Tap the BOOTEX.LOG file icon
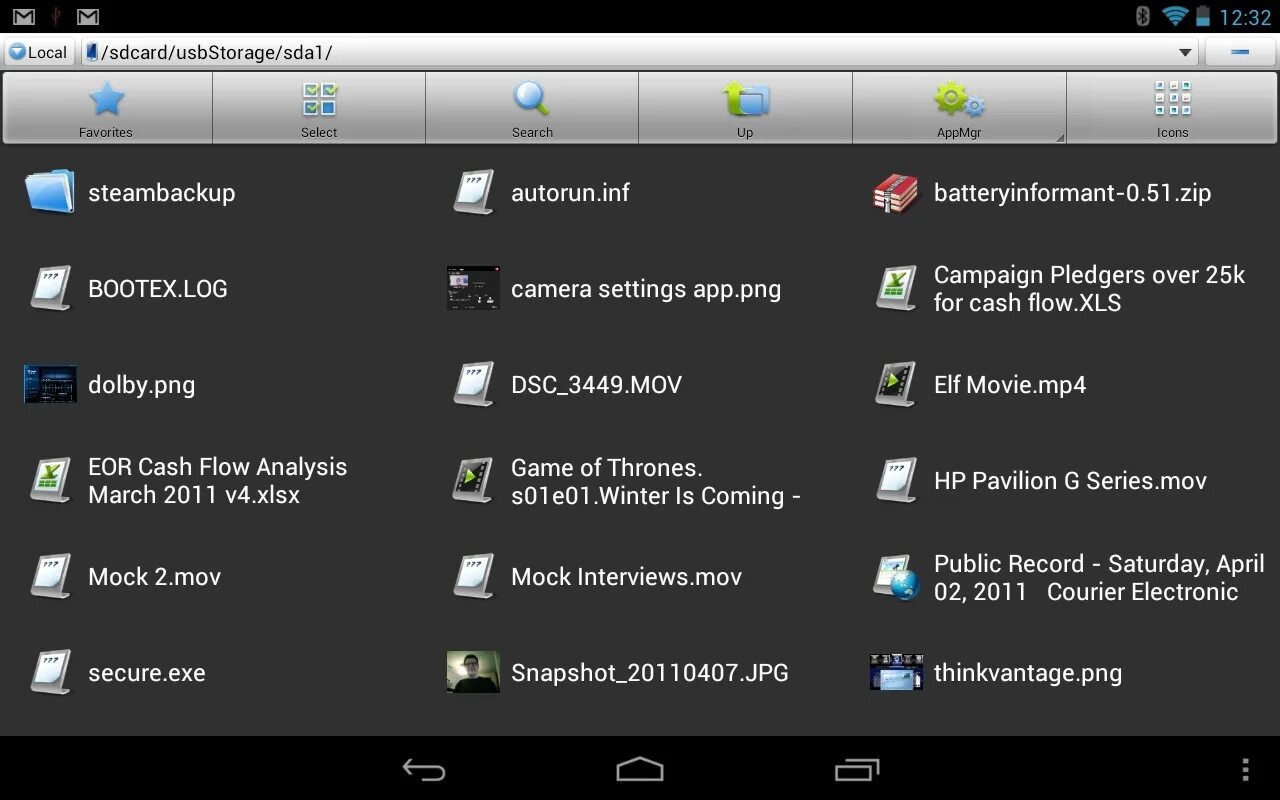 (50, 288)
